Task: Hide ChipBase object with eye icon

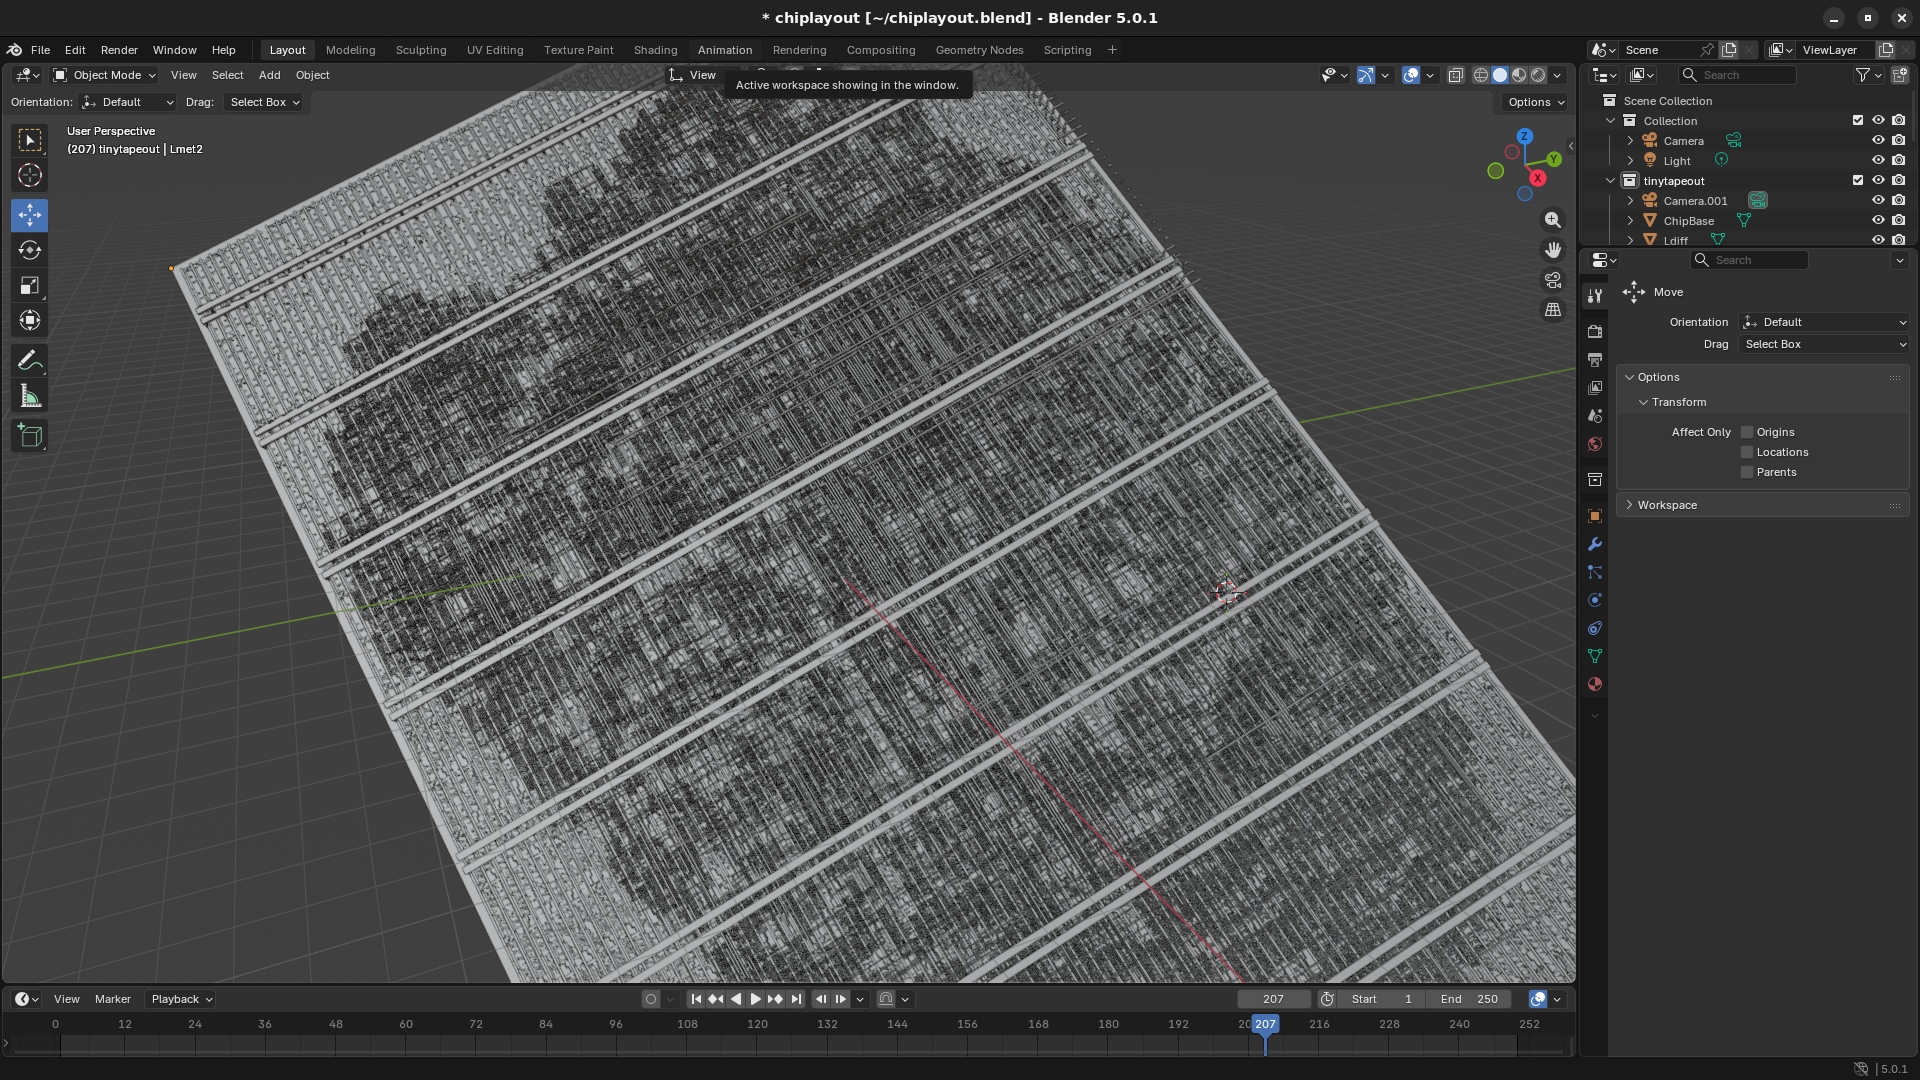Action: click(x=1878, y=220)
